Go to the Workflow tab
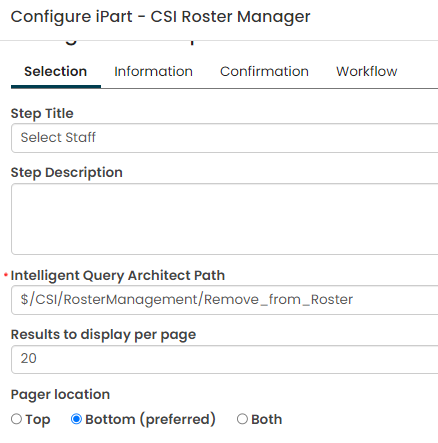 coord(367,72)
